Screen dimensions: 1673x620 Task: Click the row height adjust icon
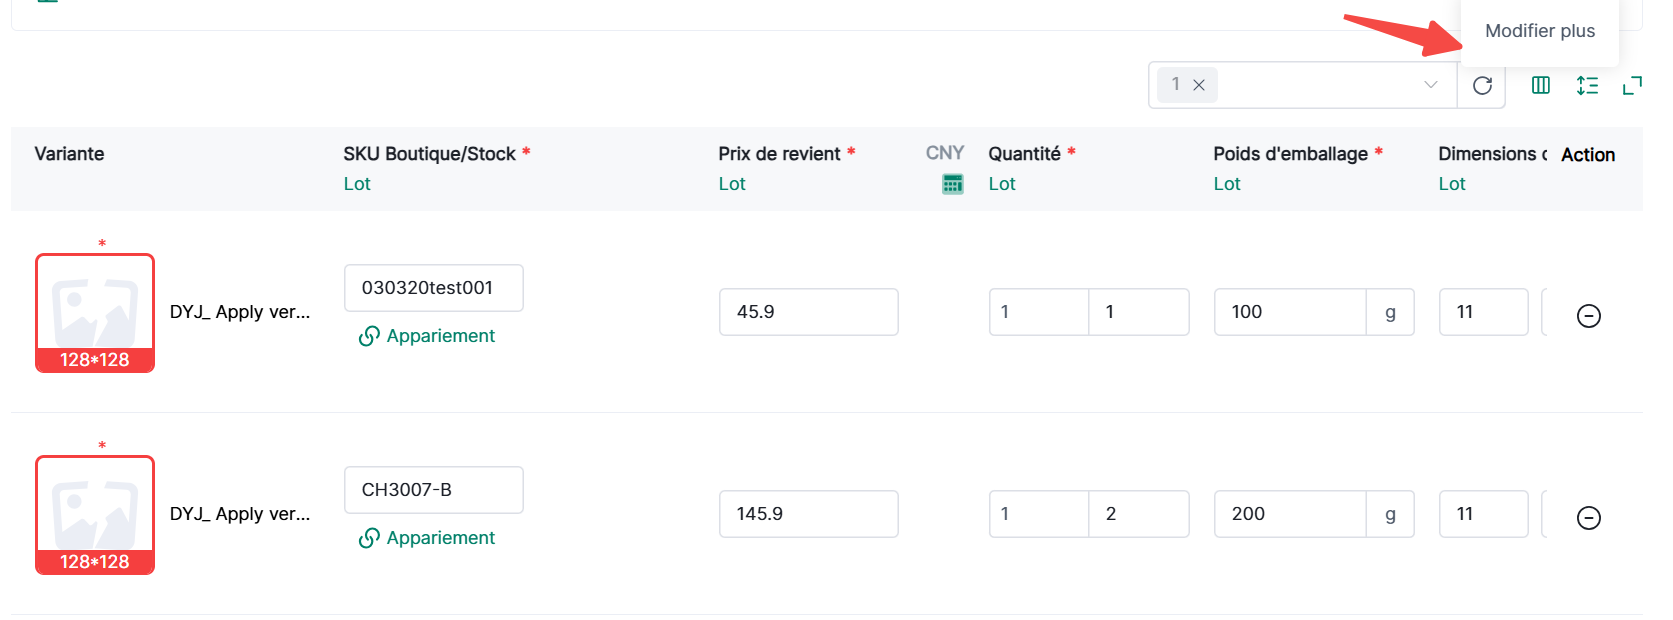(1587, 86)
